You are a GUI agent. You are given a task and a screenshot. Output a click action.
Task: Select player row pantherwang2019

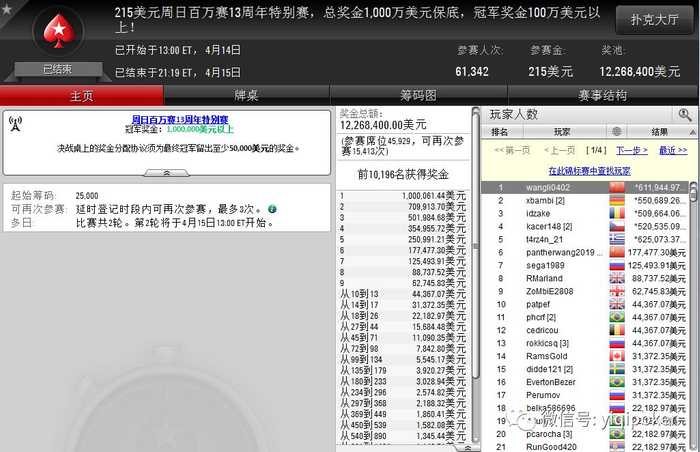[x=585, y=252]
